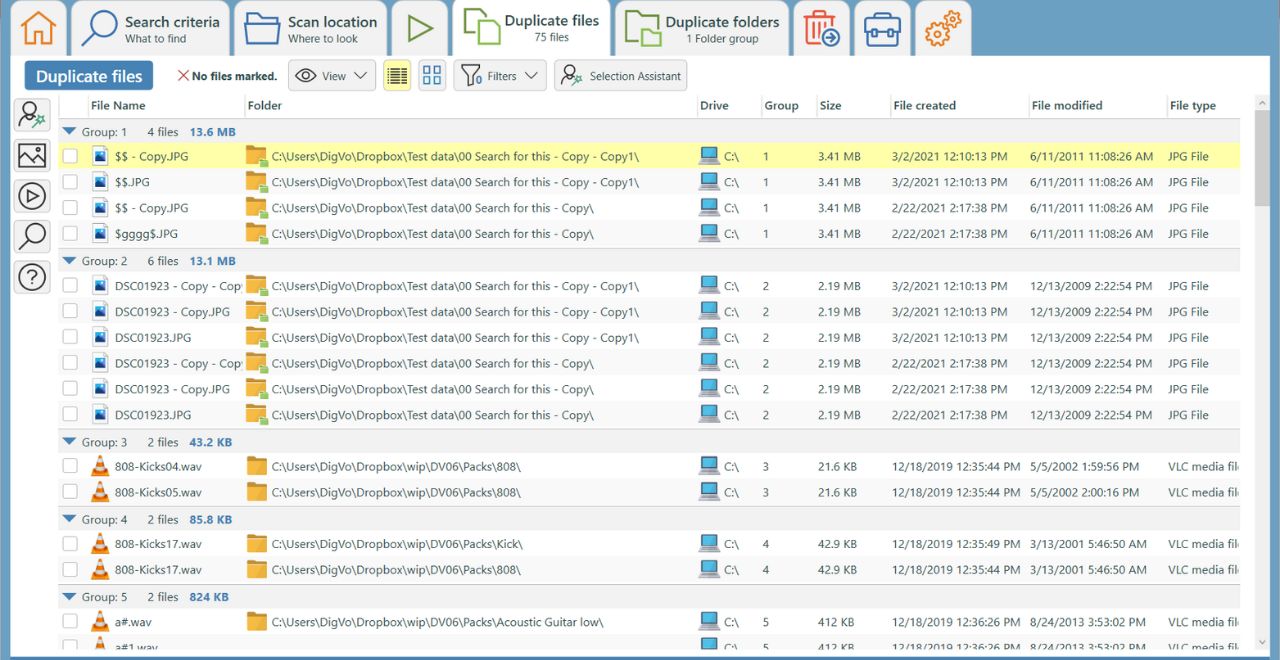
Task: Mark the $$.JPG file checkbox
Action: coord(70,182)
